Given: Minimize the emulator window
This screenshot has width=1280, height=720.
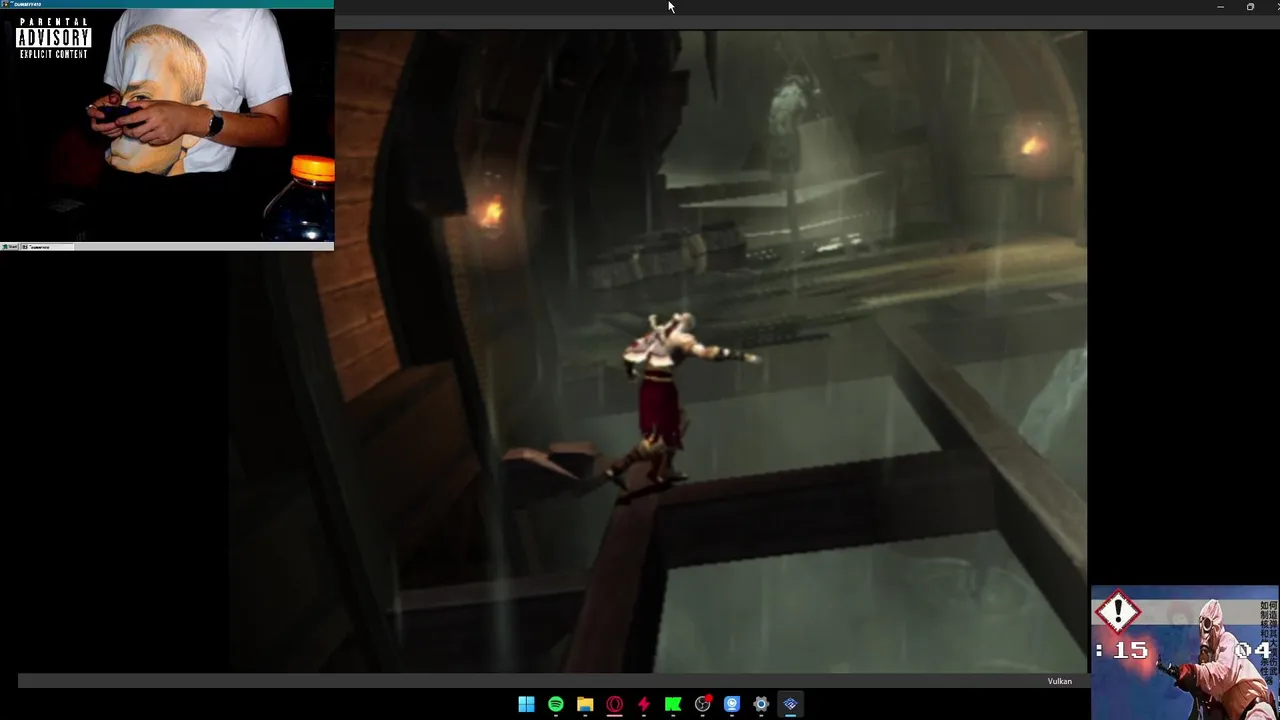Looking at the screenshot, I should [1220, 7].
